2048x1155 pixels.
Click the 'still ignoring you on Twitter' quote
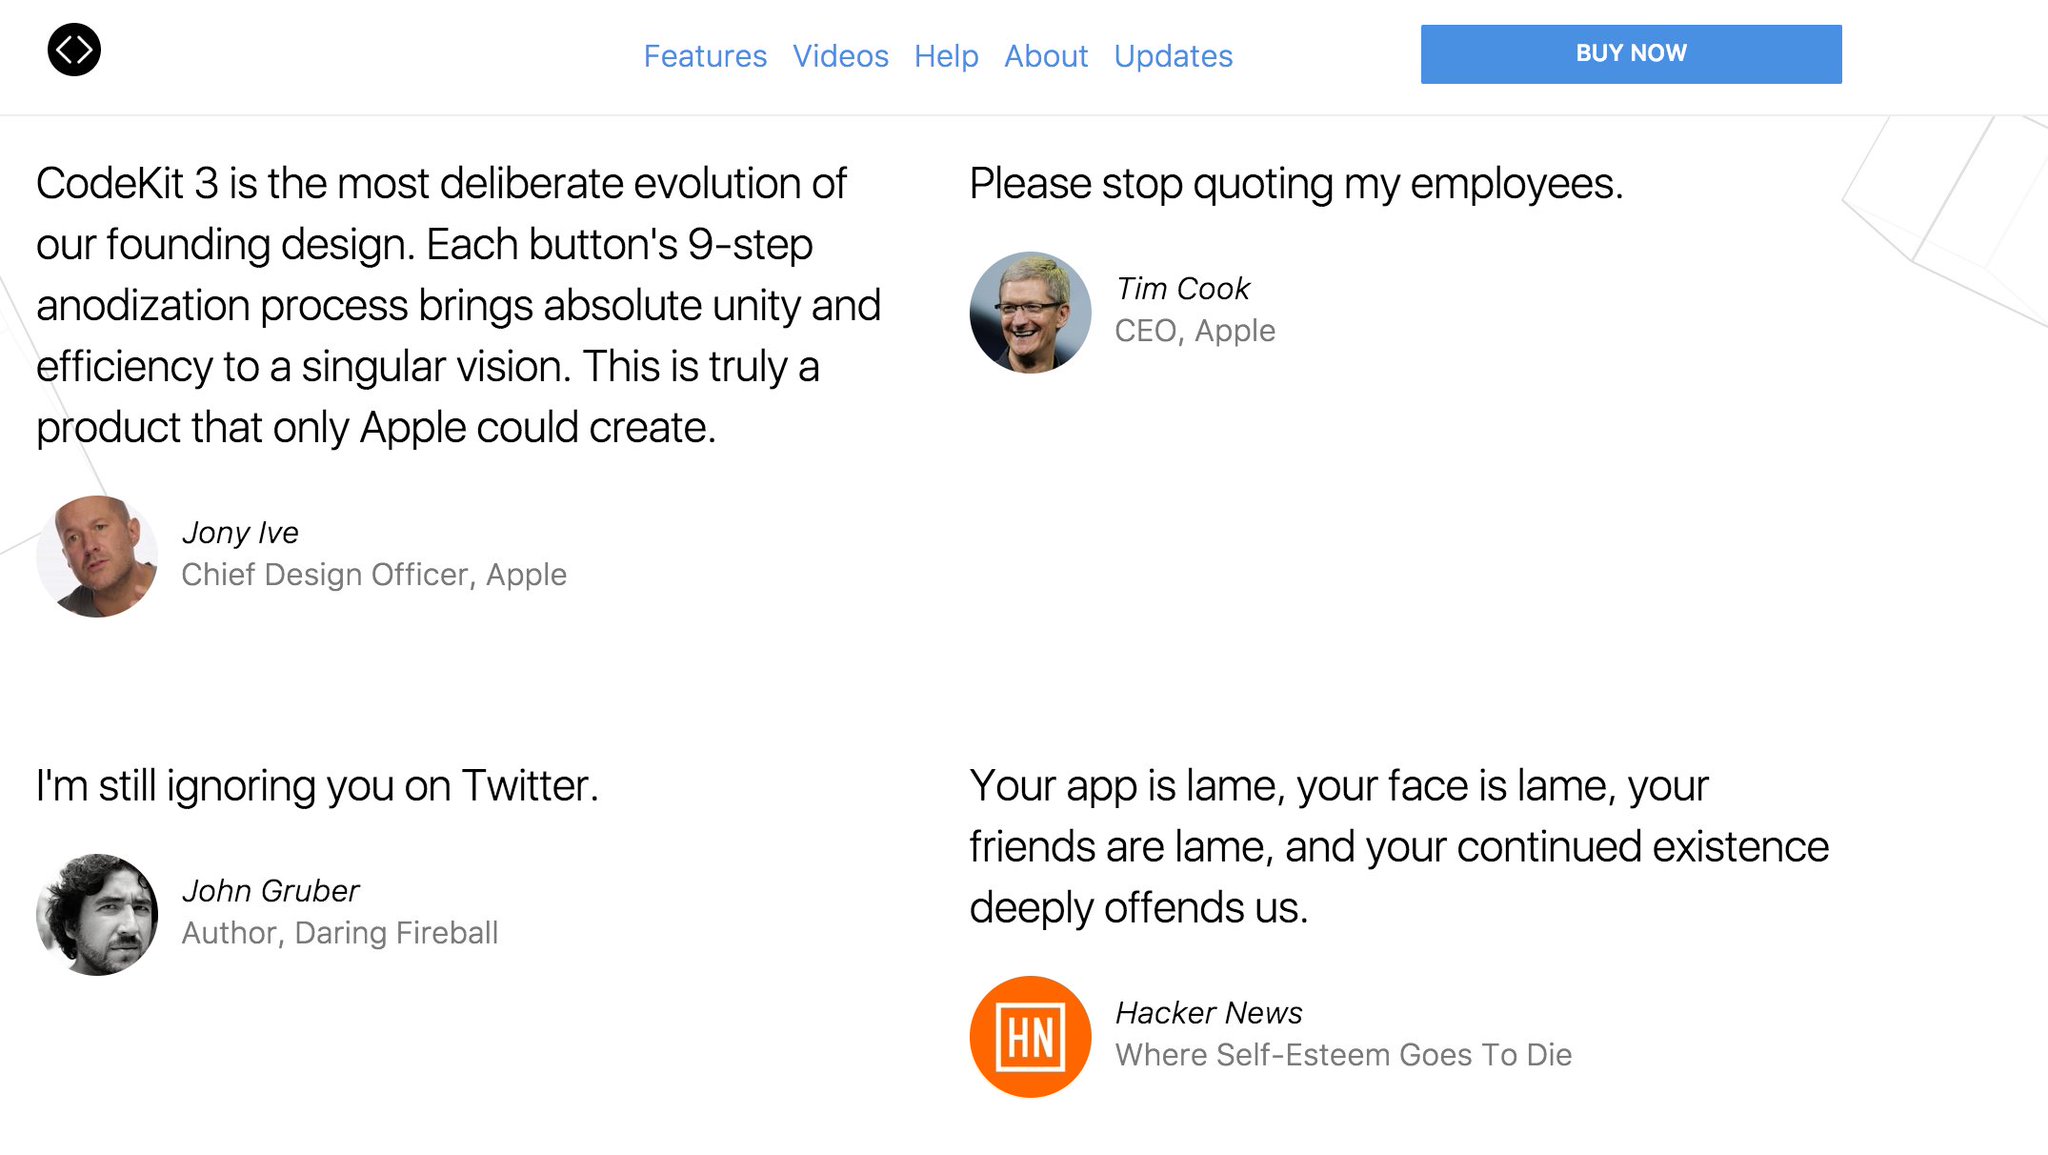[x=317, y=786]
